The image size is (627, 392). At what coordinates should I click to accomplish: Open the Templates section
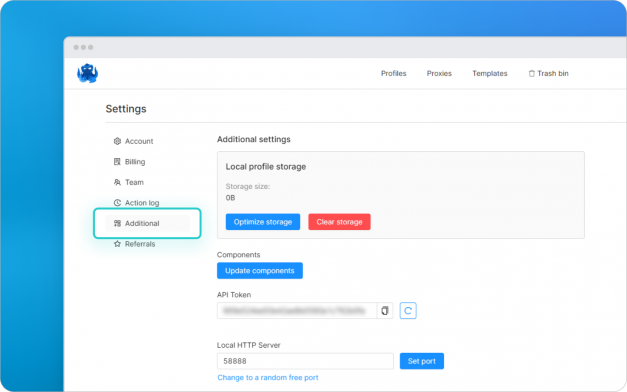[x=490, y=74]
